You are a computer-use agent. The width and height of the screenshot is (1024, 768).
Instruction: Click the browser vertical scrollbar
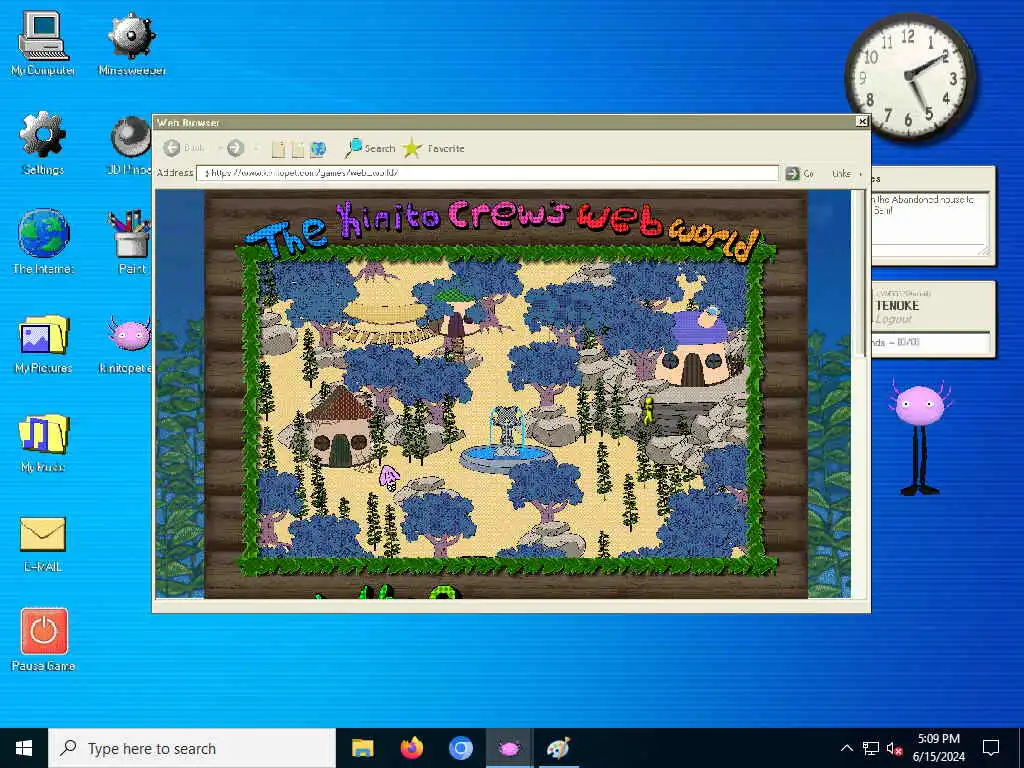click(861, 272)
